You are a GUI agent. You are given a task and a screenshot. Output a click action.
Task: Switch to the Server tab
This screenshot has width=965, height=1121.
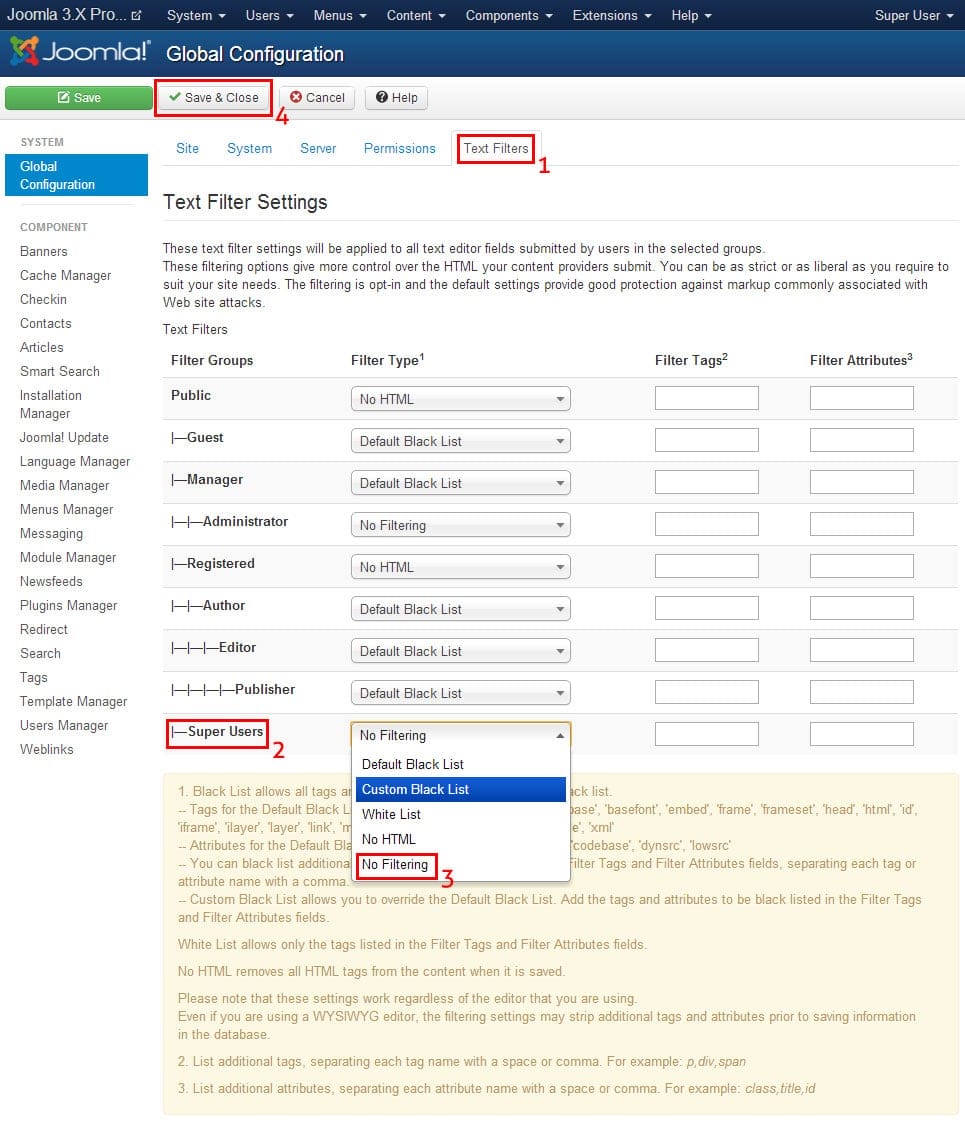tap(318, 148)
